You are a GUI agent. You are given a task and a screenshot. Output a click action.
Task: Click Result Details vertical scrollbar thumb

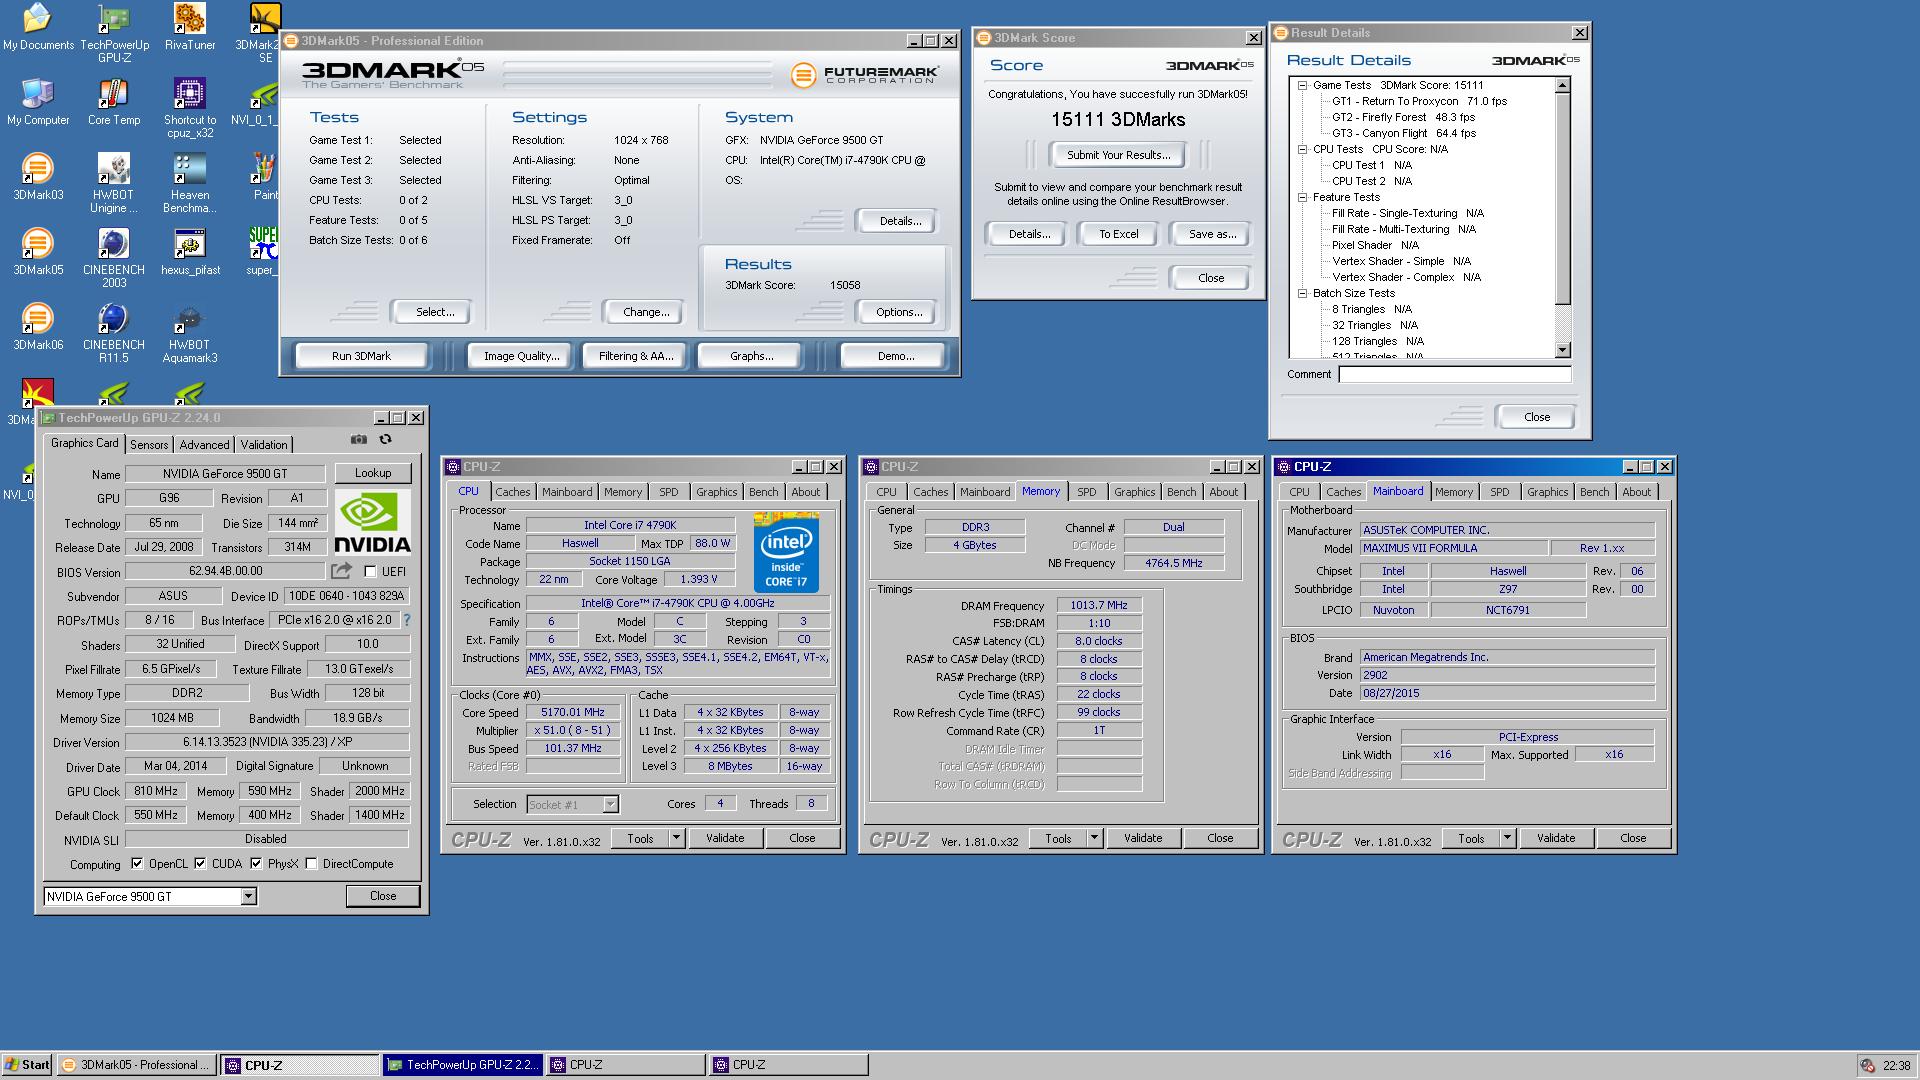coord(1563,200)
